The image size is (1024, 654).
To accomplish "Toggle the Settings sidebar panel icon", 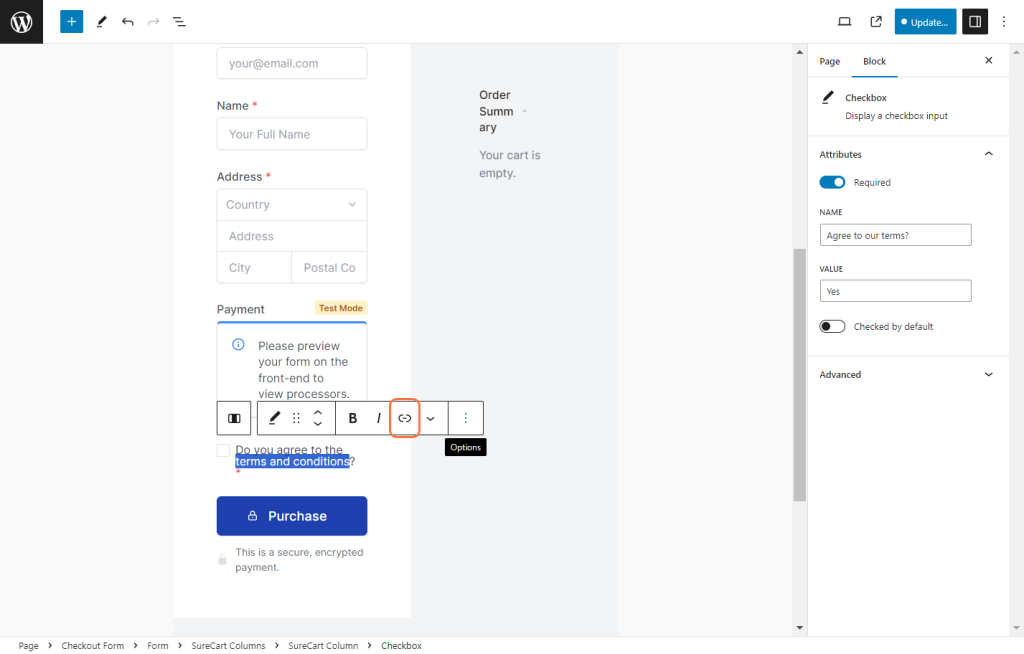I will point(975,21).
